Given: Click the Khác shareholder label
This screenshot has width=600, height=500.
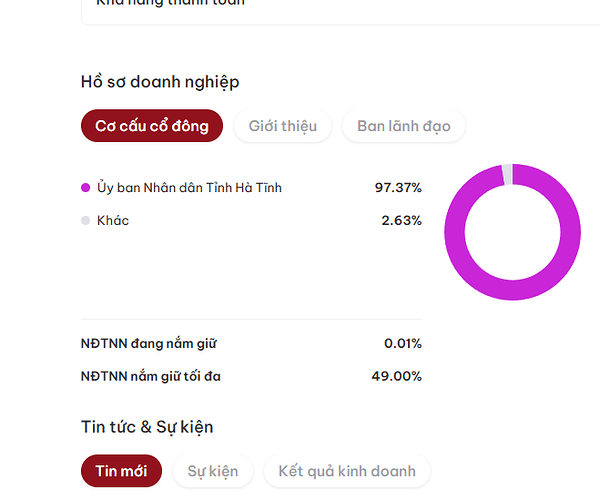Looking at the screenshot, I should click(113, 220).
